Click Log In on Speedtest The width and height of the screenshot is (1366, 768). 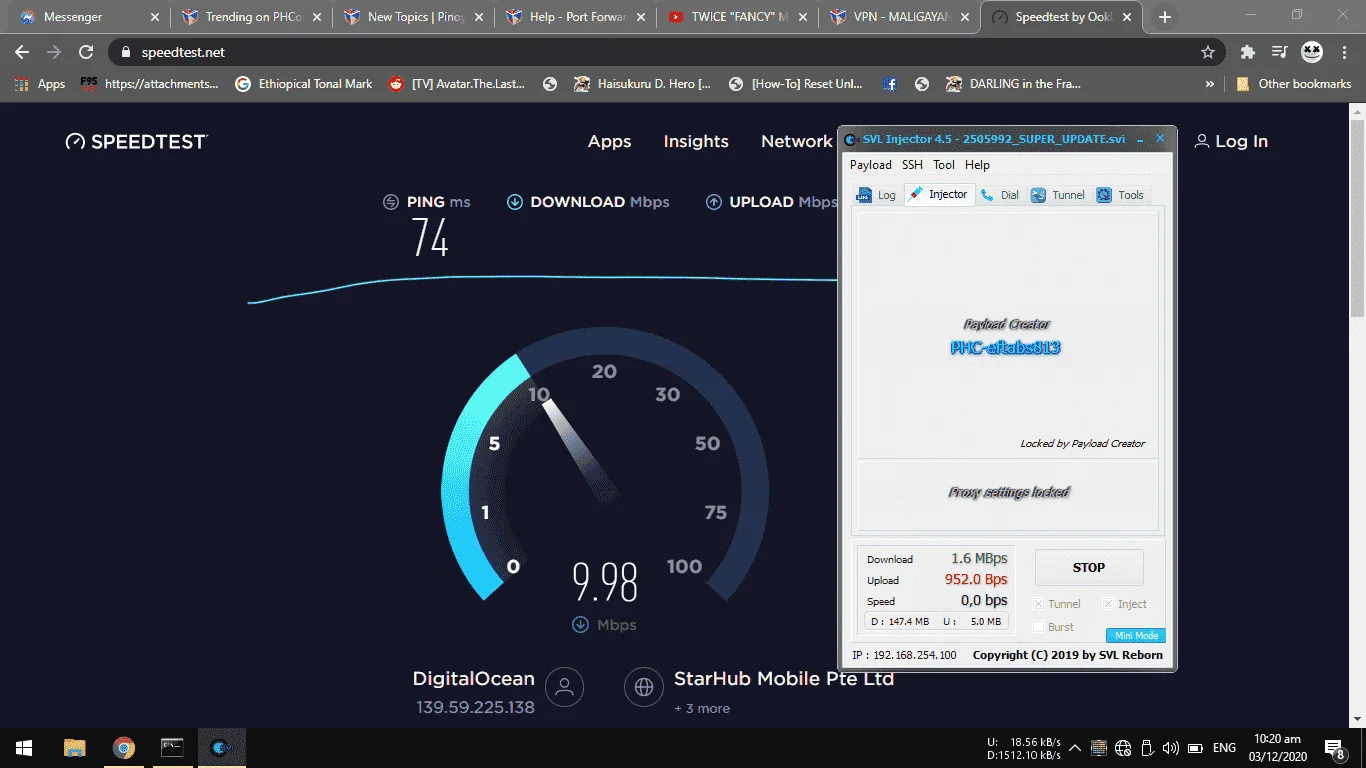[x=1231, y=142]
